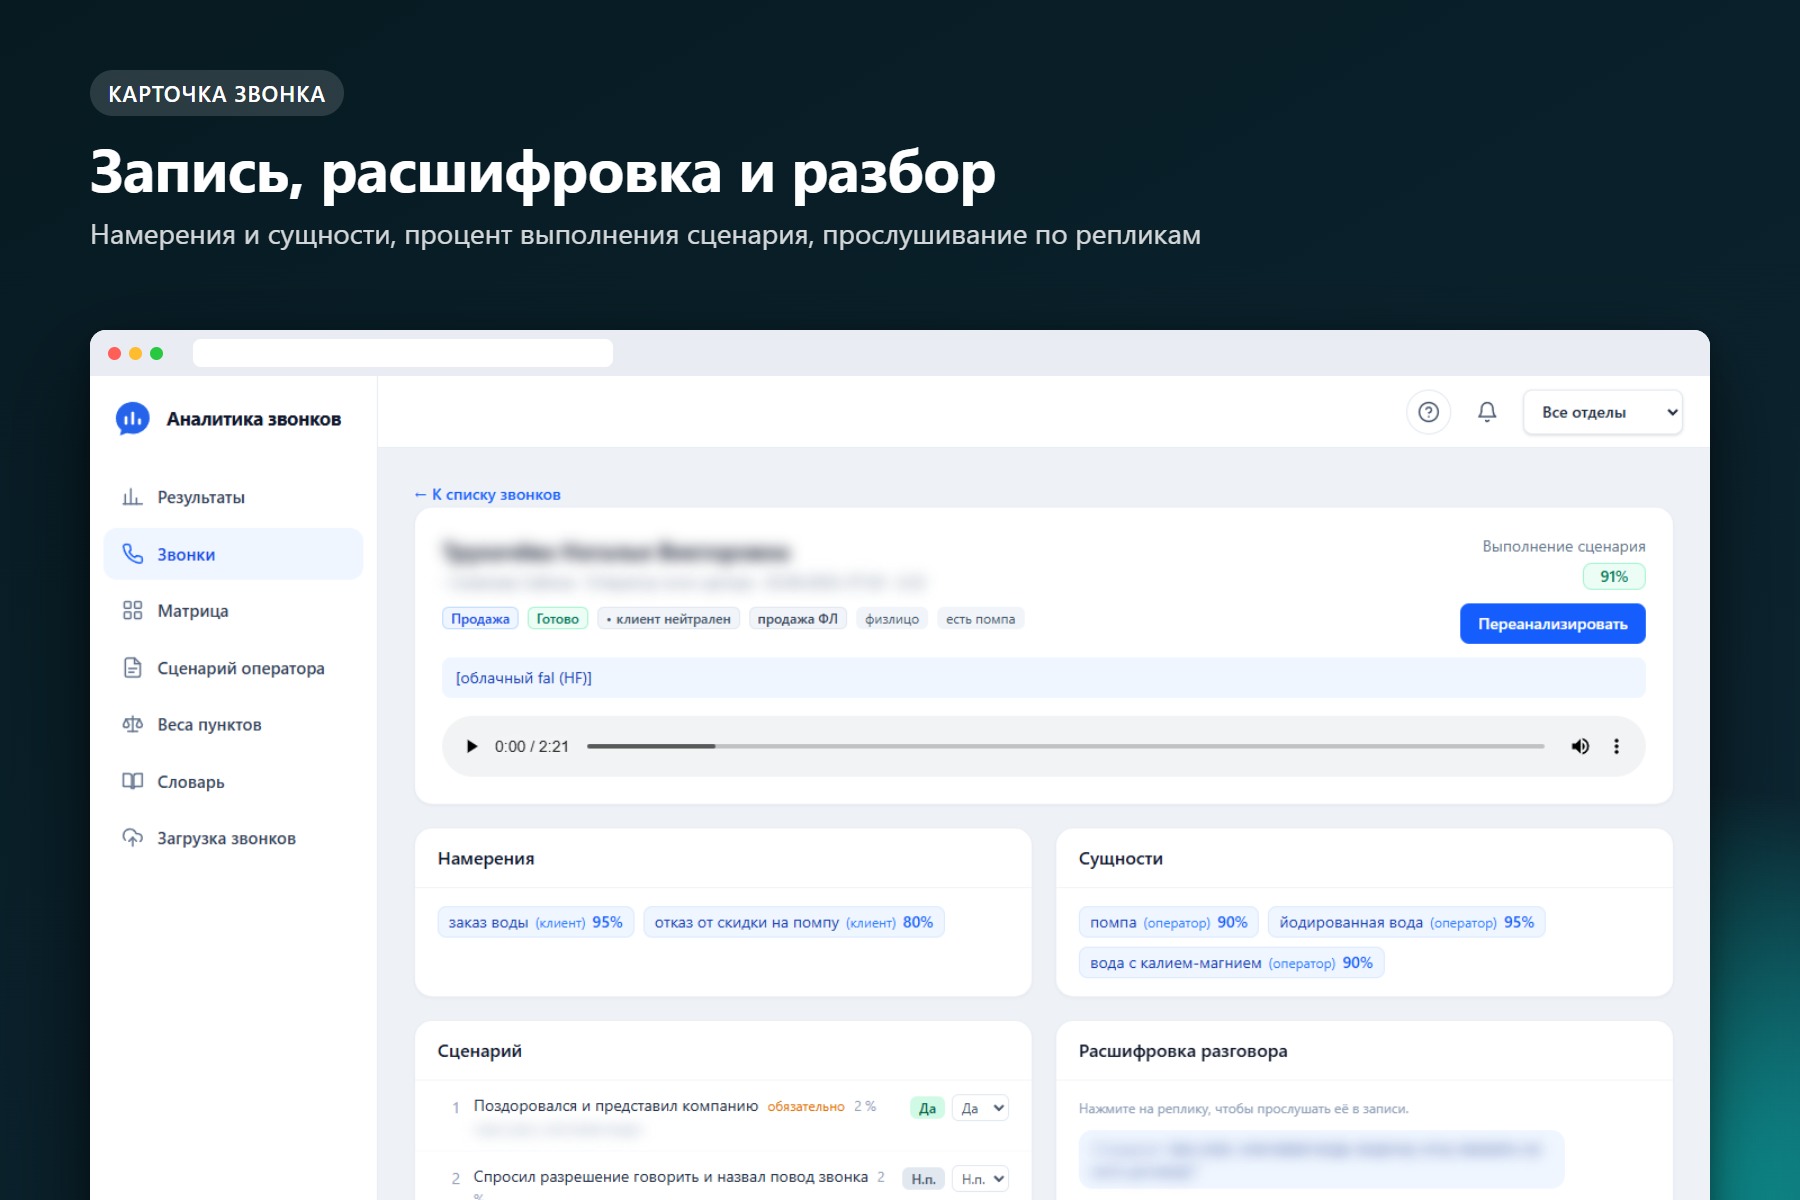This screenshot has height=1200, width=1800.
Task: Click отказ от скидки на помпу chip
Action: point(794,922)
